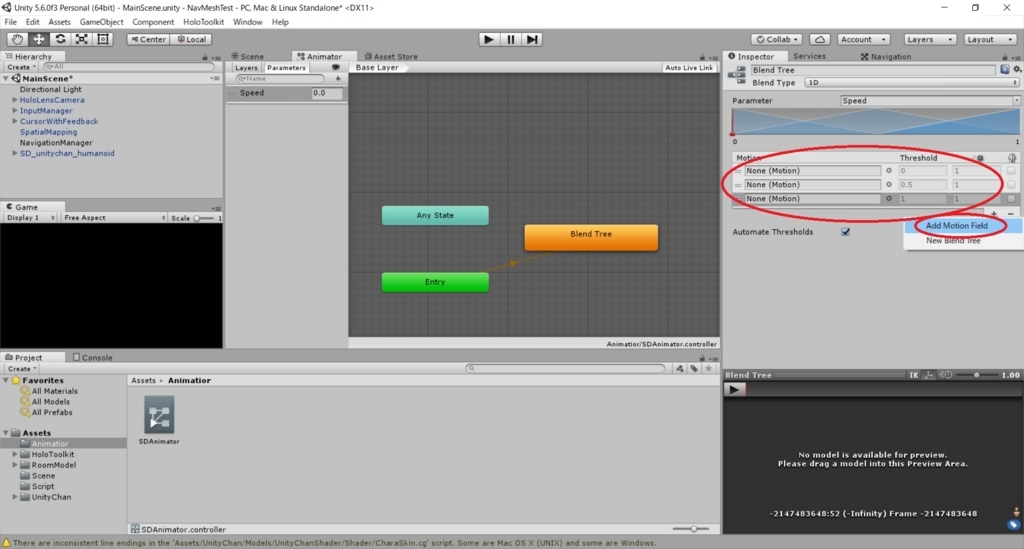The width and height of the screenshot is (1024, 549).
Task: Open the Layers dropdown in toolbar
Action: (930, 39)
